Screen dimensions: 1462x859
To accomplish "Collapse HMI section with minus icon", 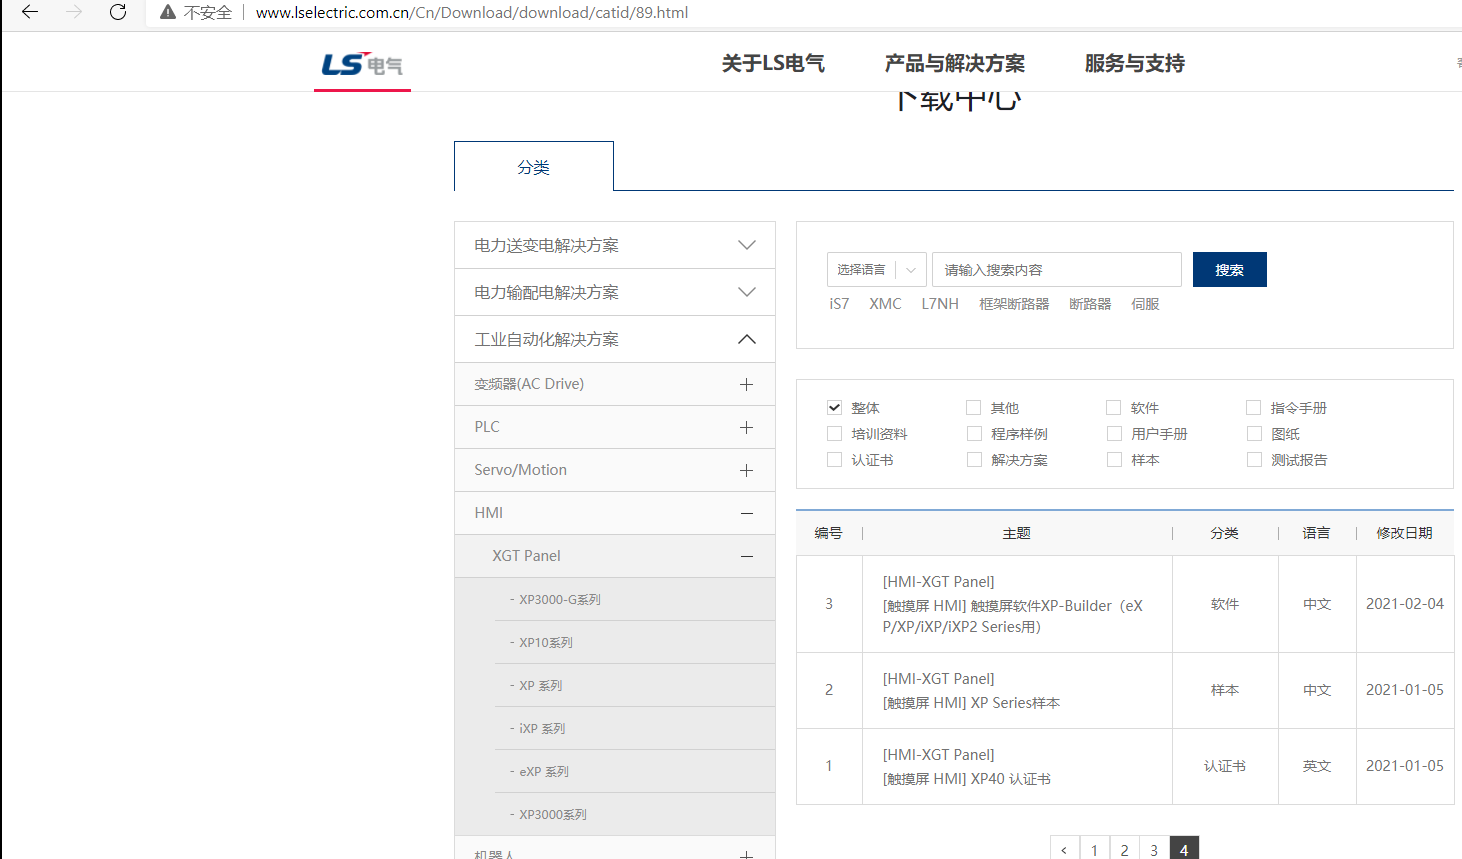I will click(746, 513).
